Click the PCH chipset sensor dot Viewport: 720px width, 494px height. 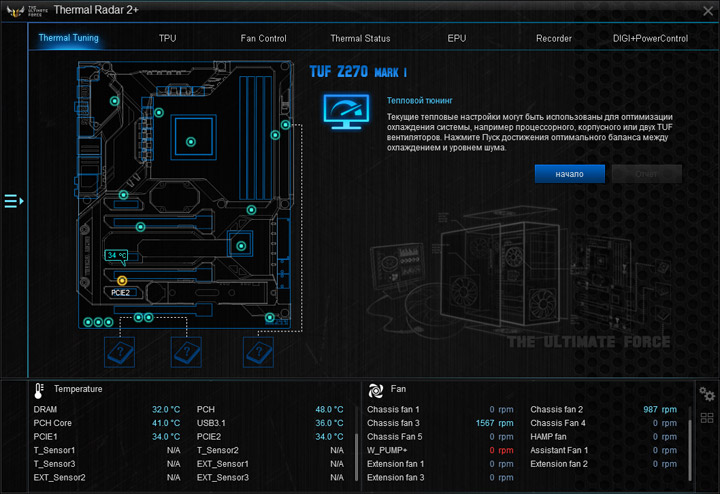tap(241, 246)
